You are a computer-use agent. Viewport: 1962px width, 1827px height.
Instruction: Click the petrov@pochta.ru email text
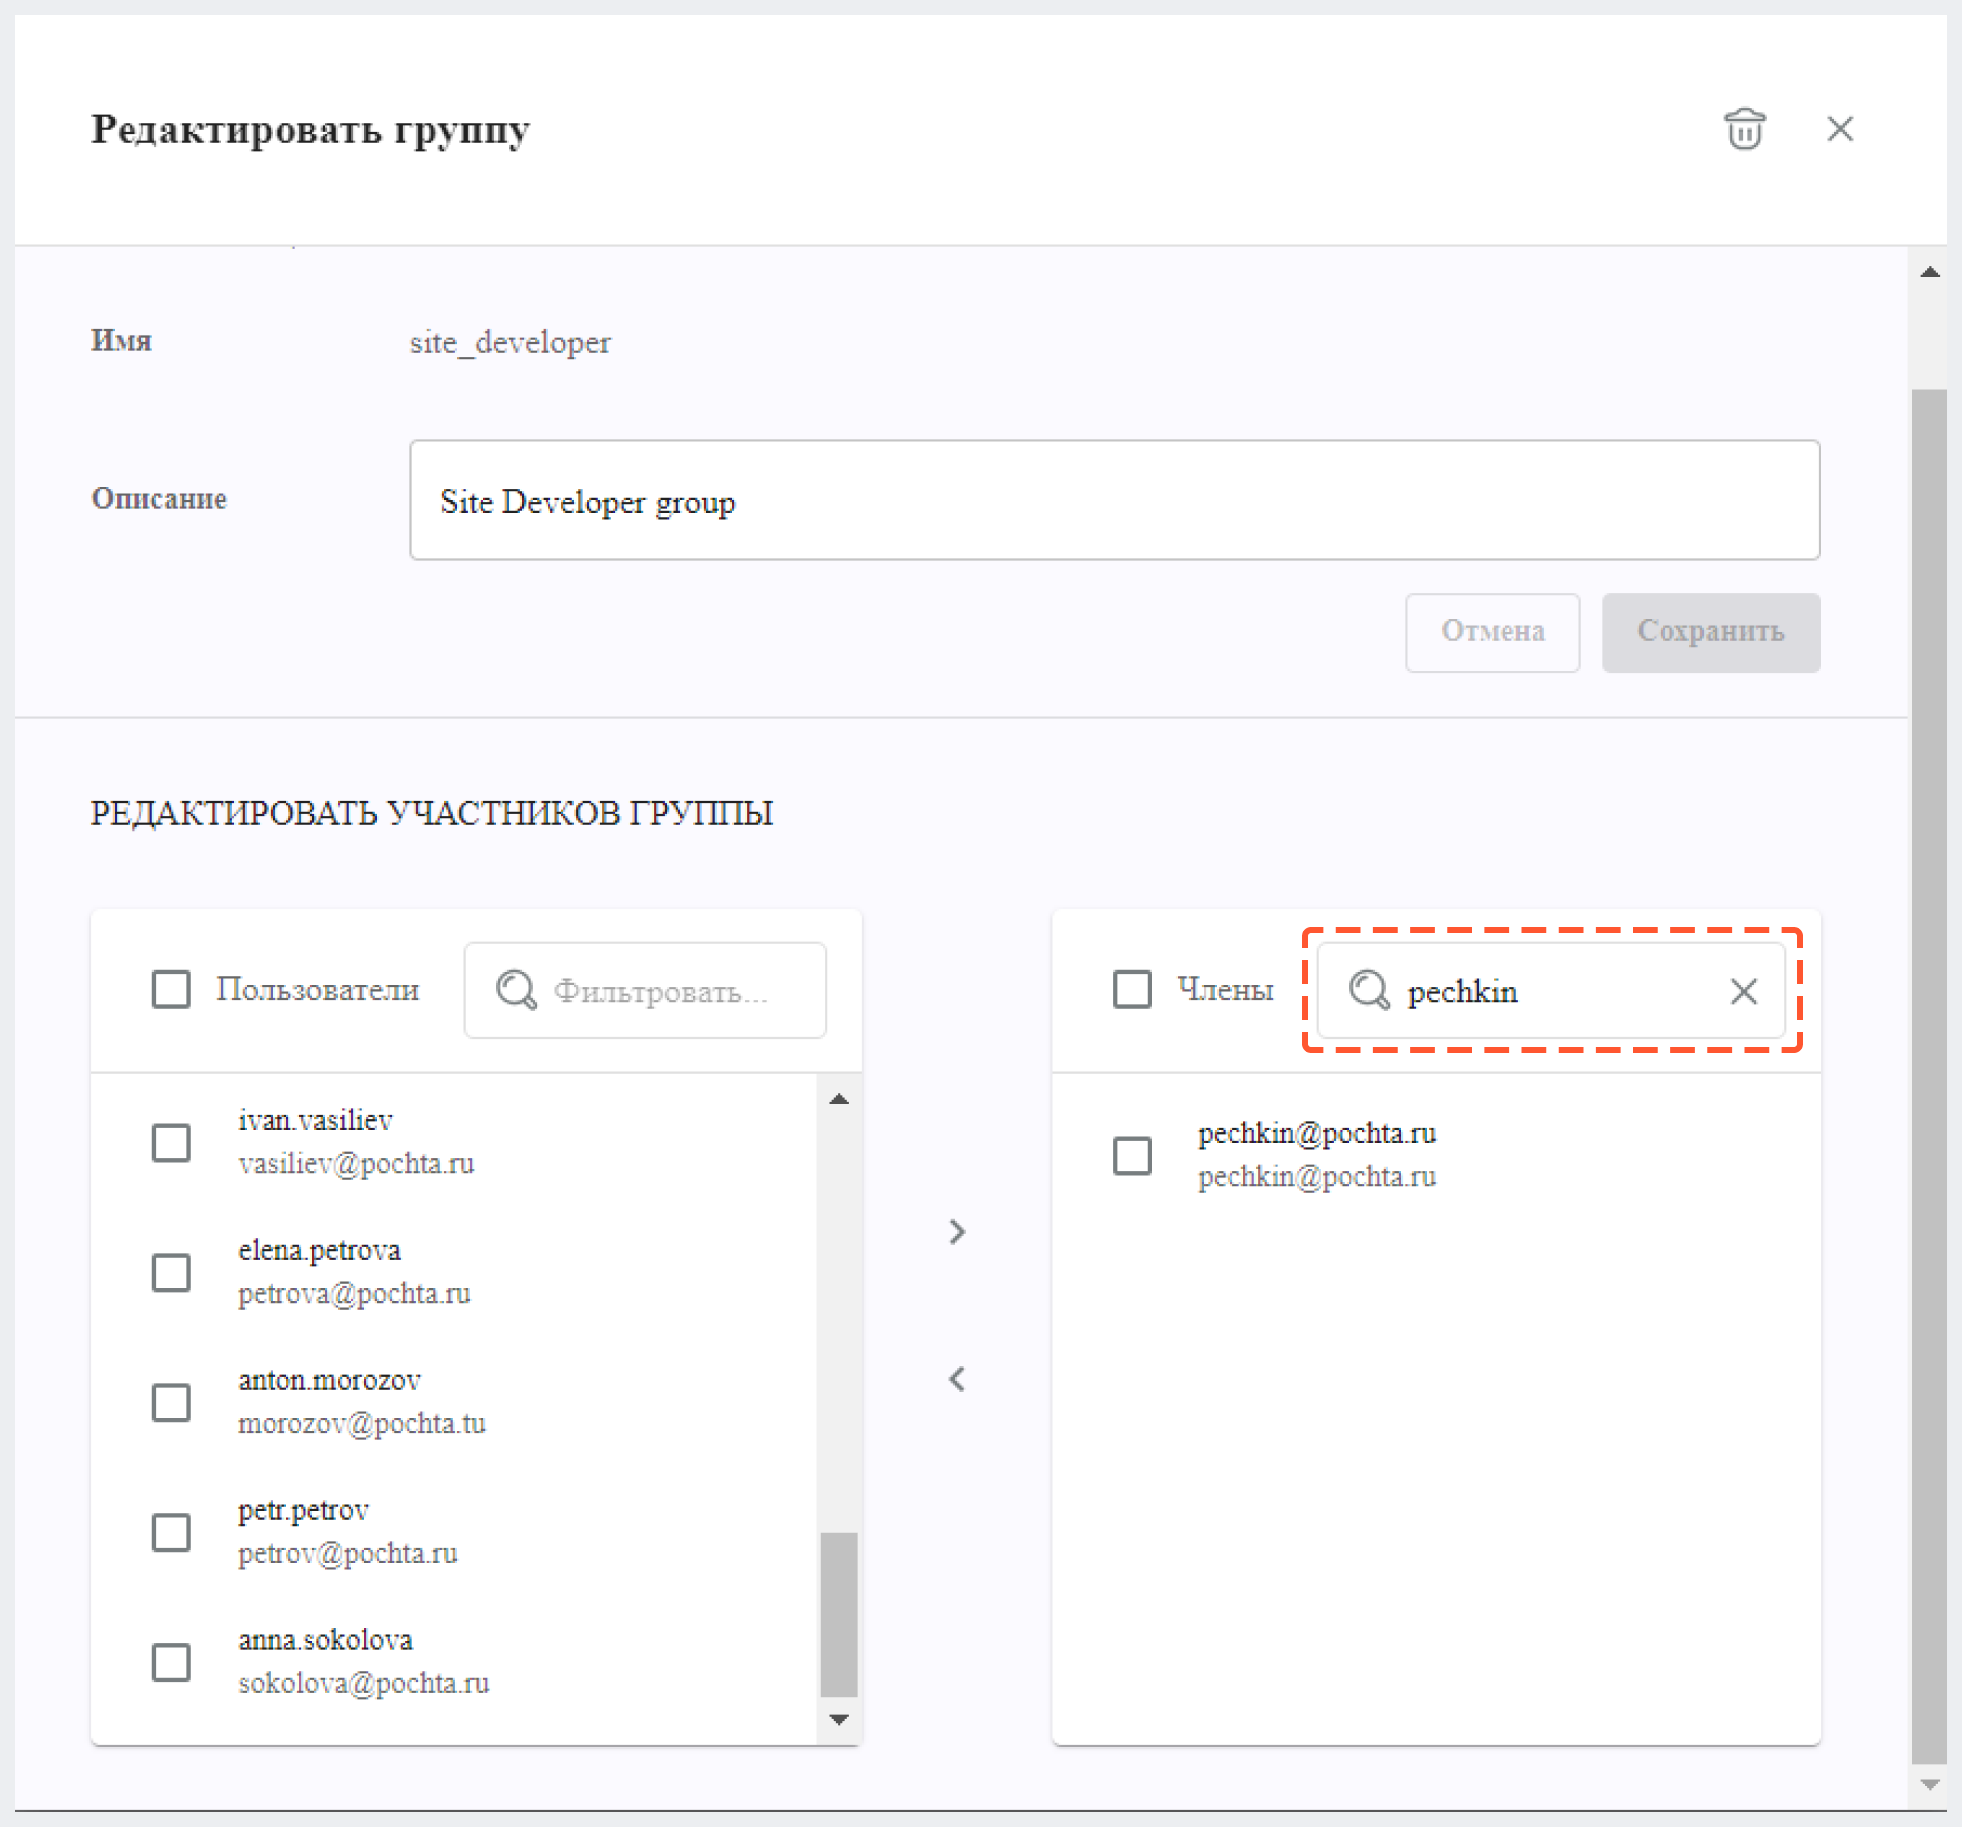(348, 1553)
